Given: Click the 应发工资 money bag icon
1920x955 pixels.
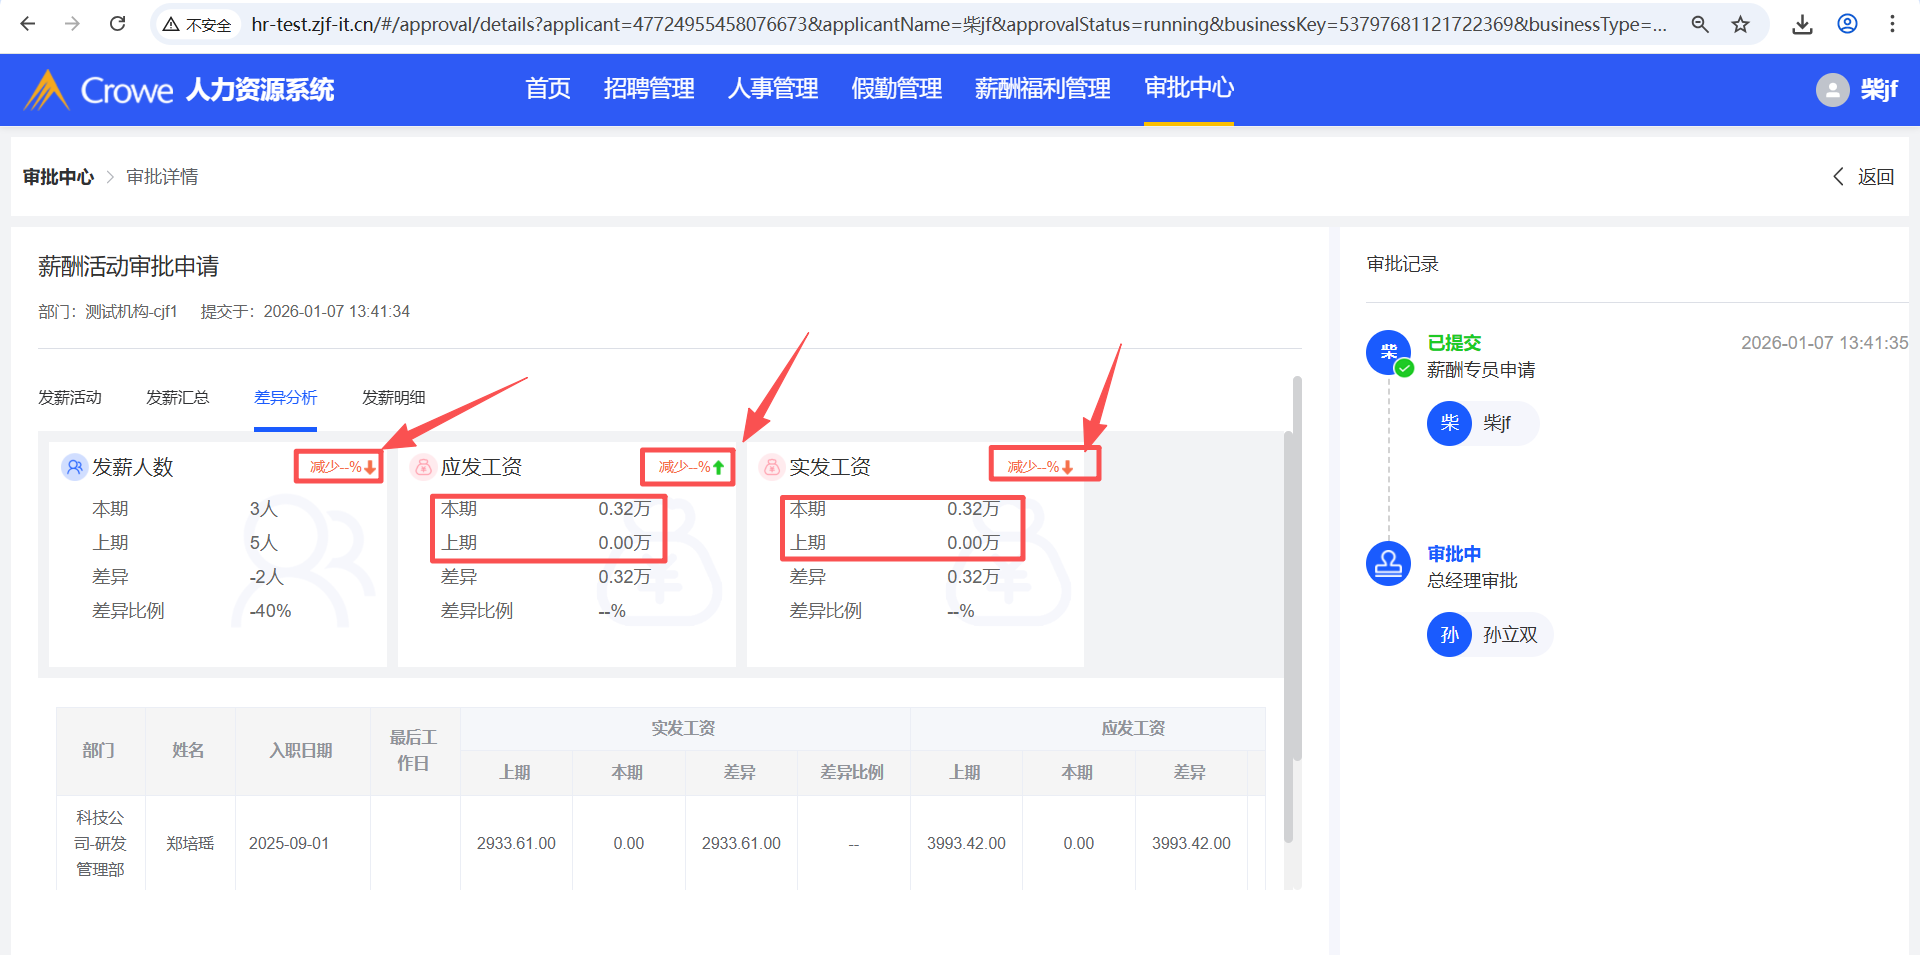Looking at the screenshot, I should 423,467.
